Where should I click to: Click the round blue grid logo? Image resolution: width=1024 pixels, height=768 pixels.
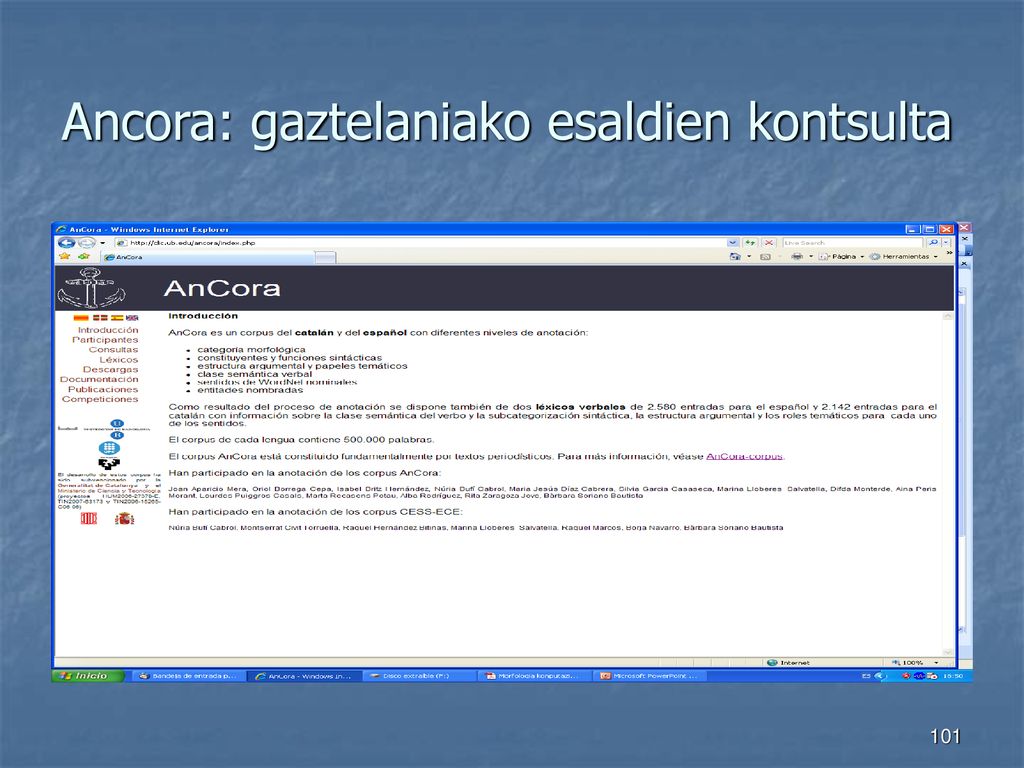coord(109,448)
